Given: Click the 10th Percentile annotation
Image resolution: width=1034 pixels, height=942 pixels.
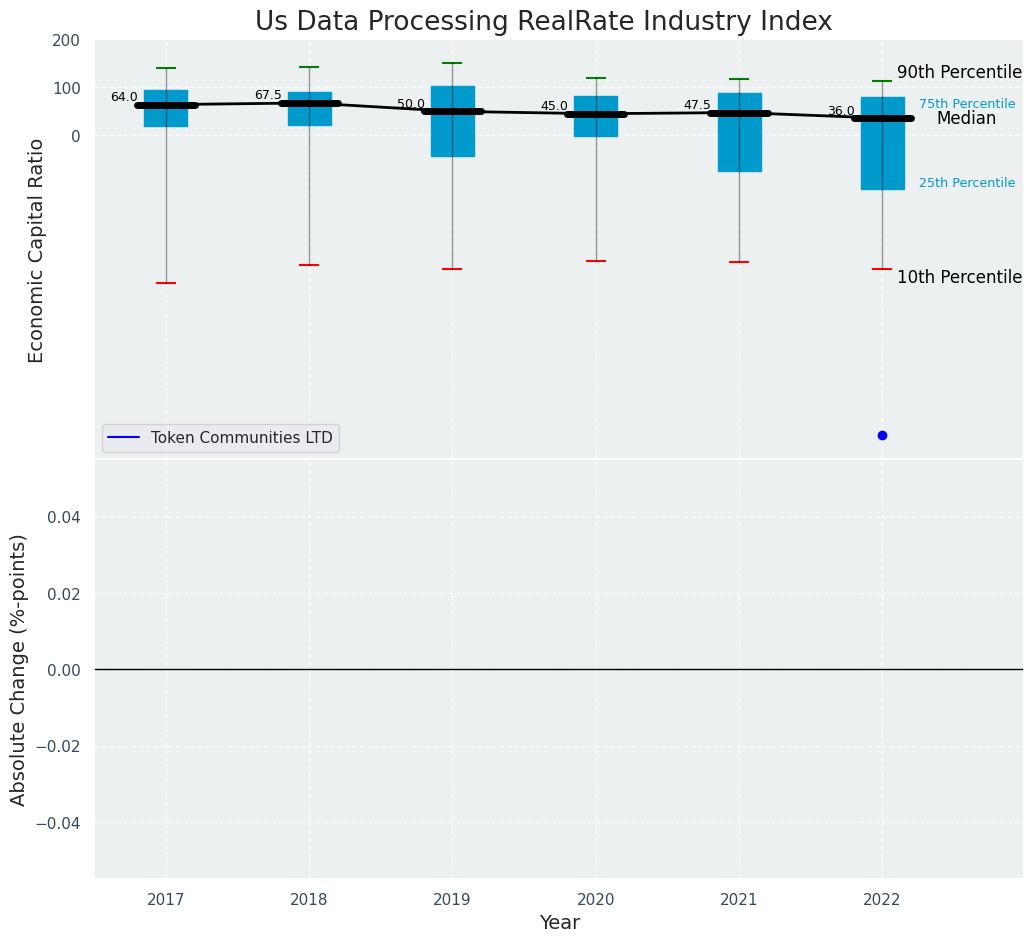Looking at the screenshot, I should [959, 277].
